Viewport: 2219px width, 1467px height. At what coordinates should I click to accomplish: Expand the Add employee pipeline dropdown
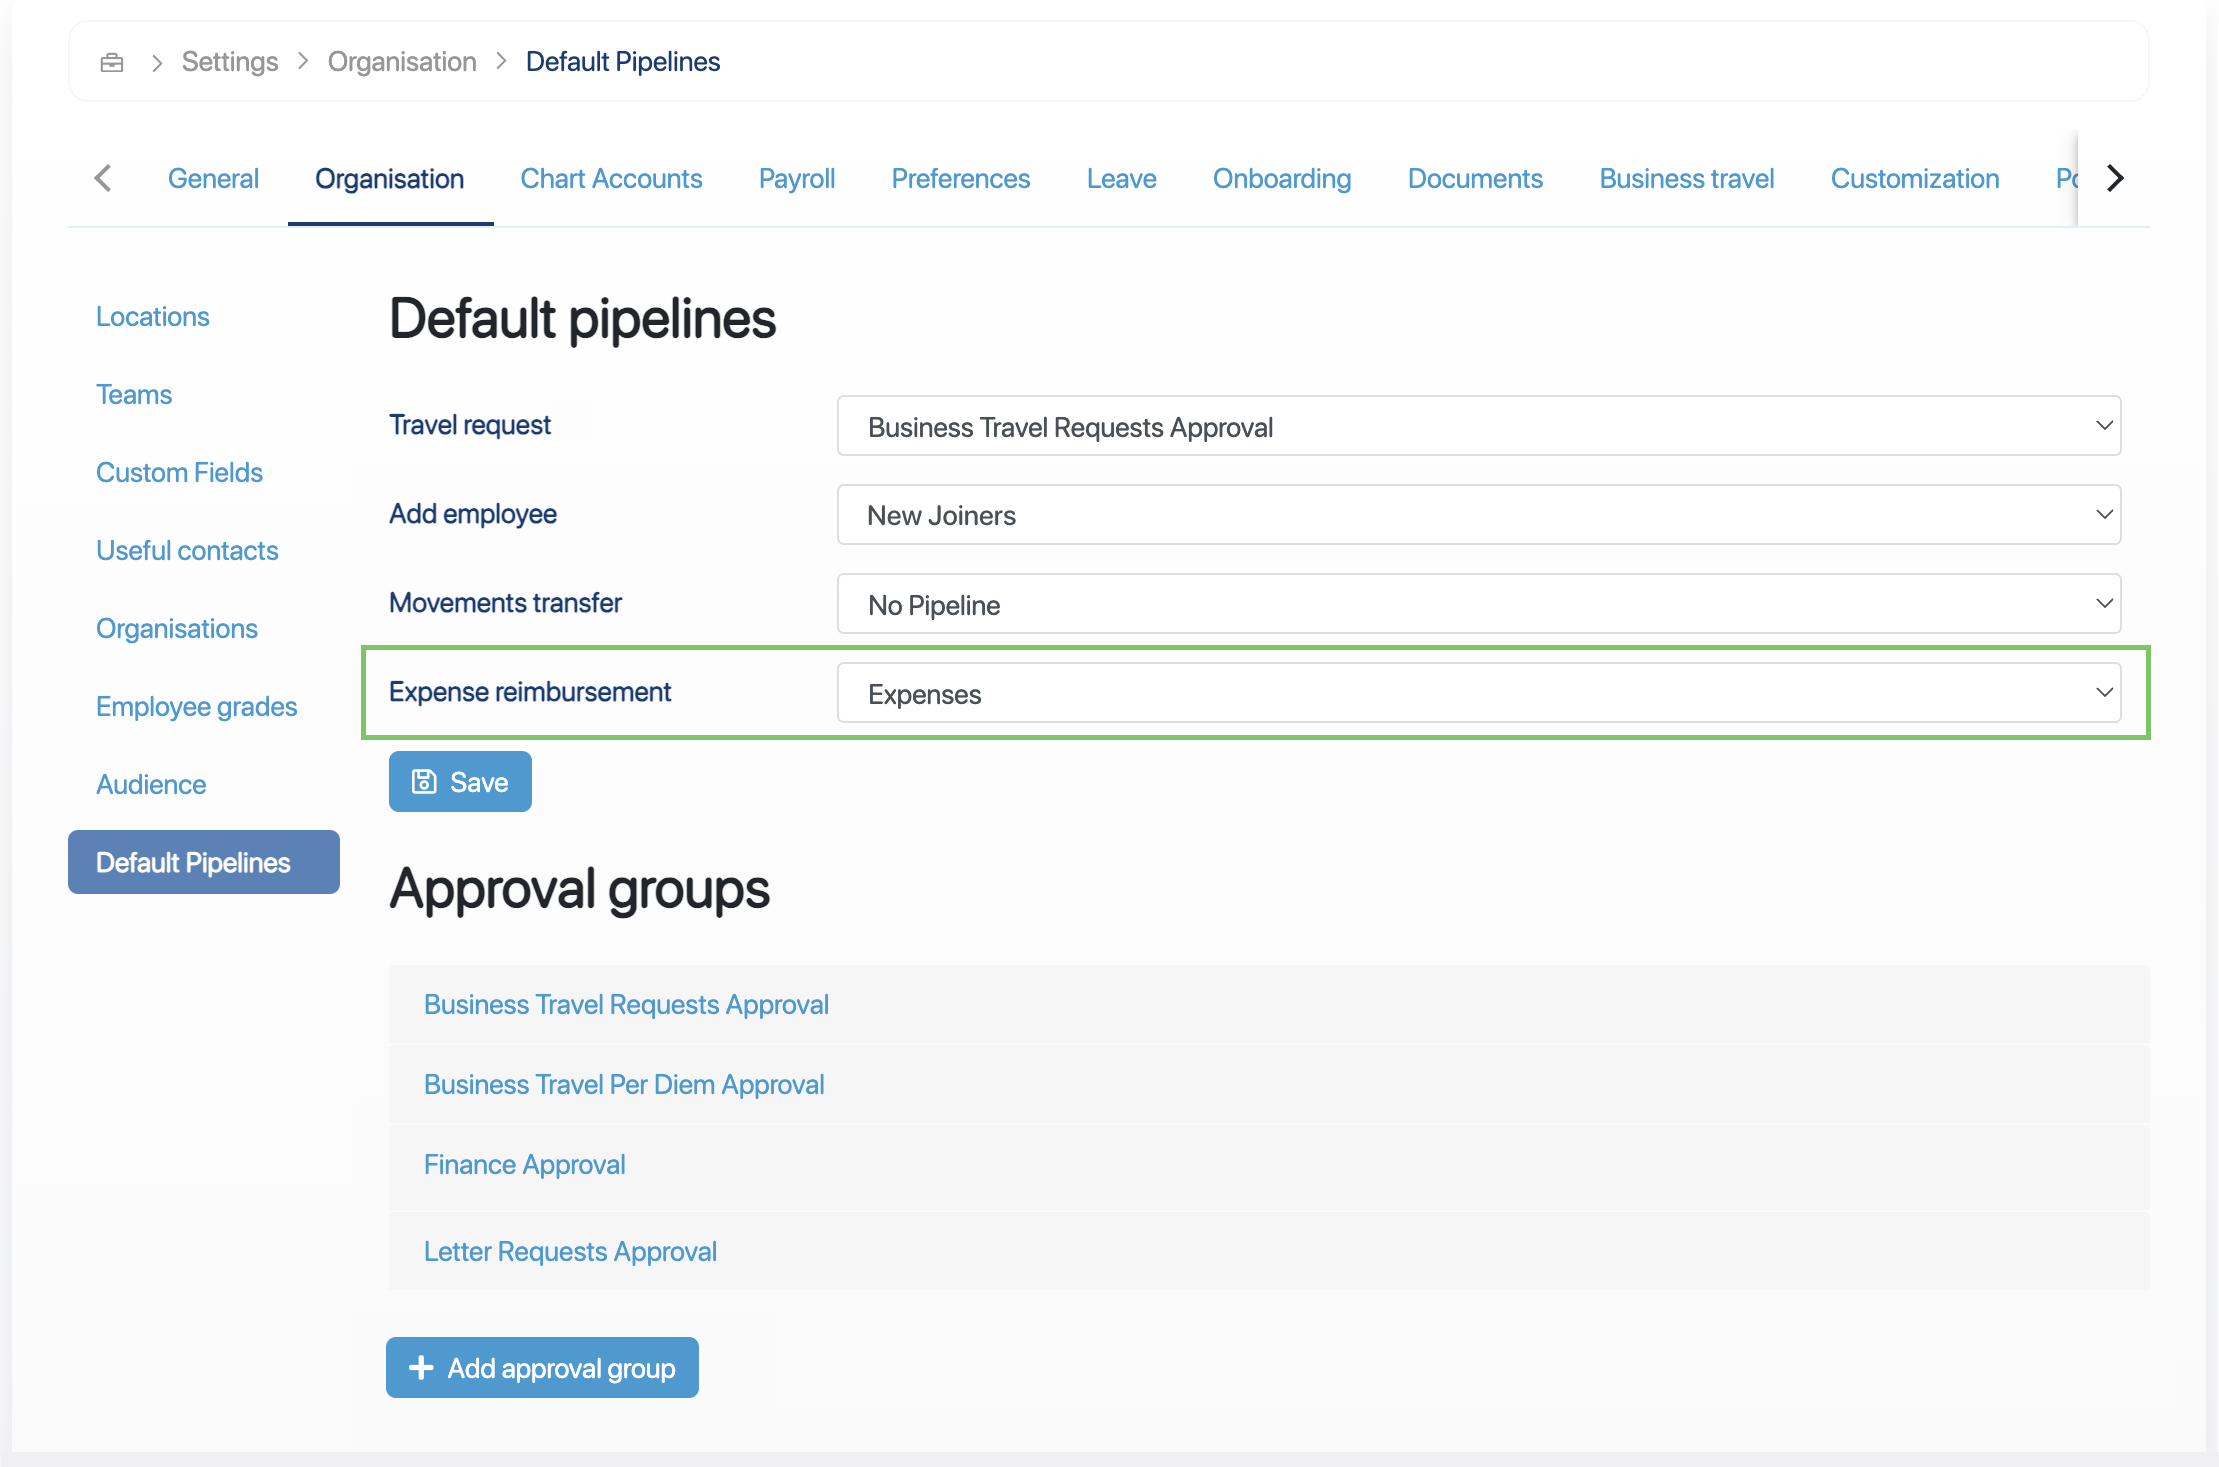1478,516
